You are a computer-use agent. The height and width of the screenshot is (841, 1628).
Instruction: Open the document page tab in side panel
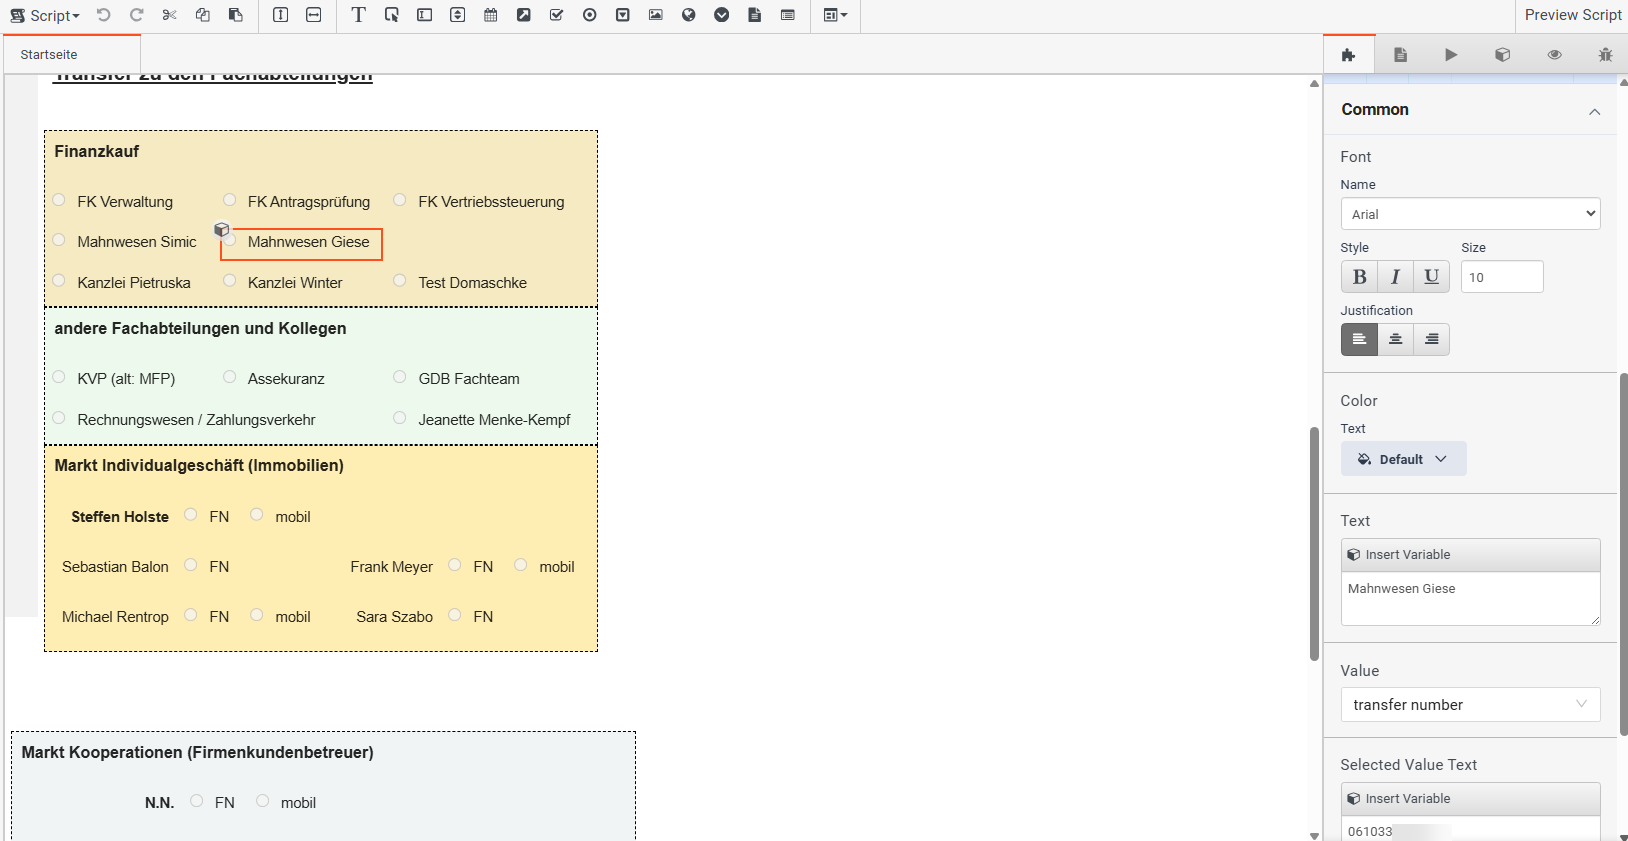click(1401, 55)
